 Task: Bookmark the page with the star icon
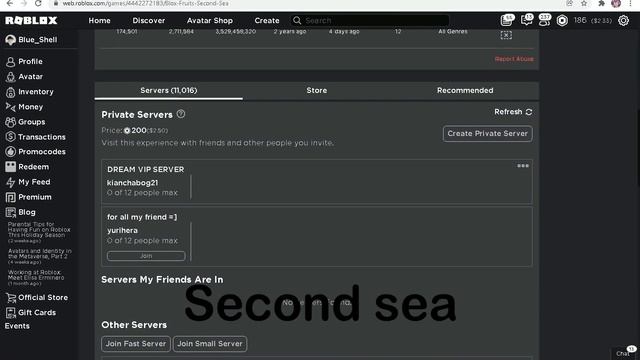click(x=584, y=3)
